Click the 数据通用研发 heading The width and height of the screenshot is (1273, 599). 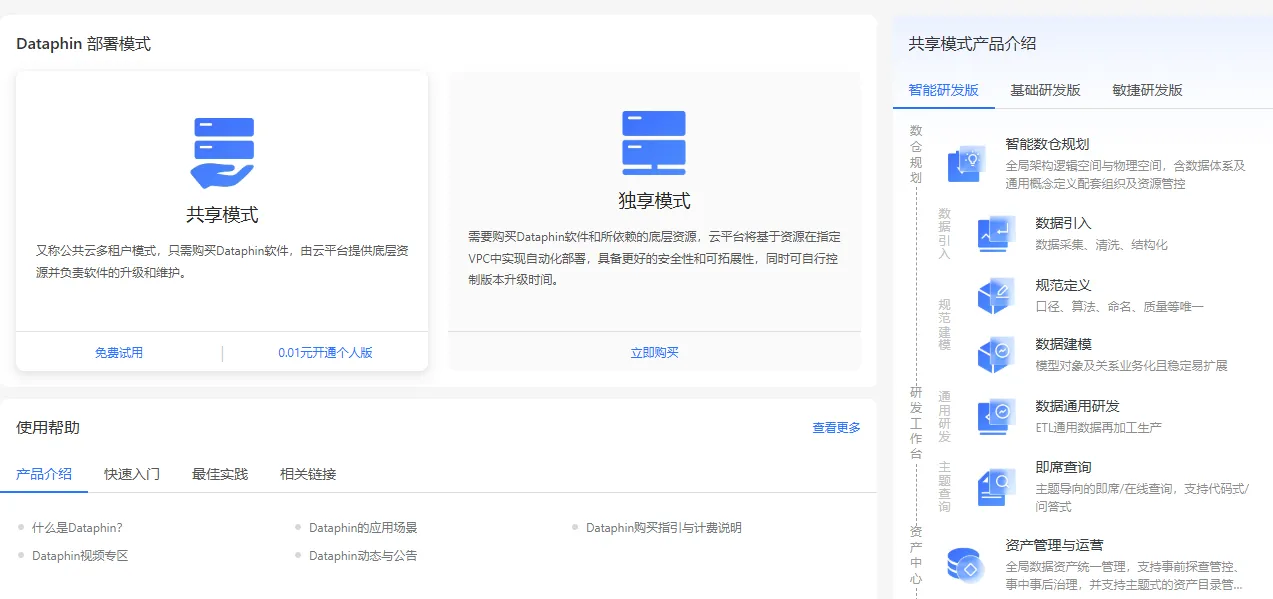click(x=1077, y=406)
